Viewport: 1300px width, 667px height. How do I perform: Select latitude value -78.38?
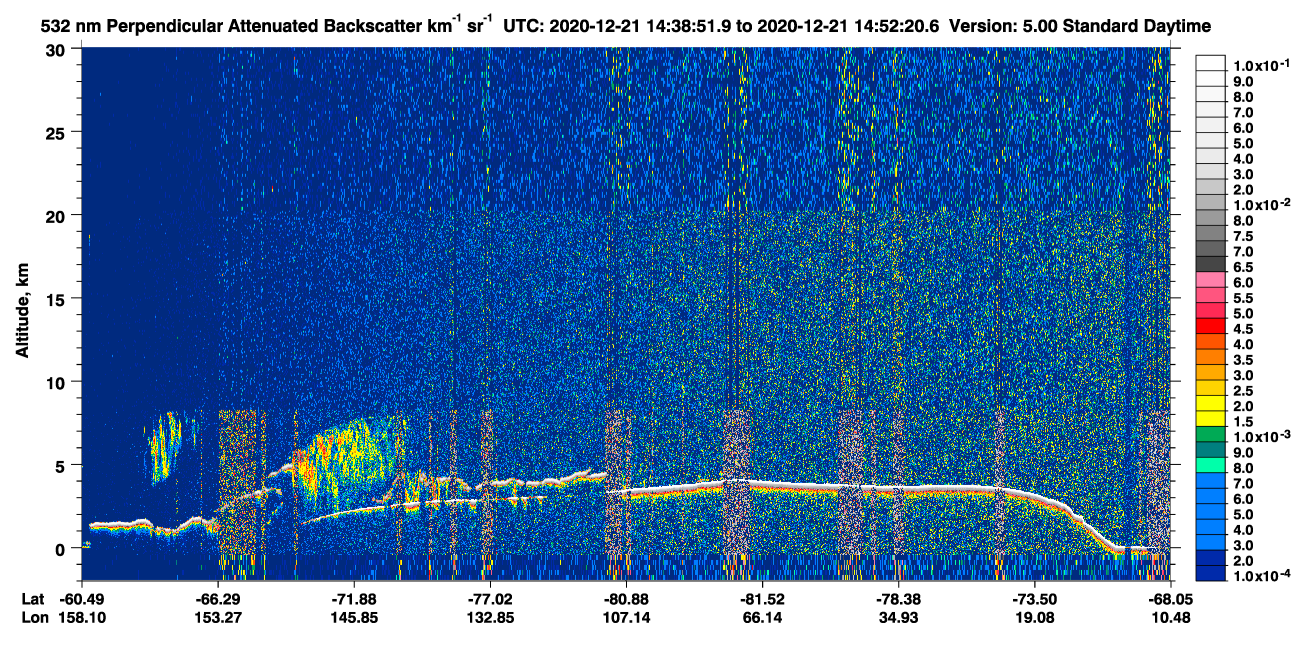[x=899, y=599]
